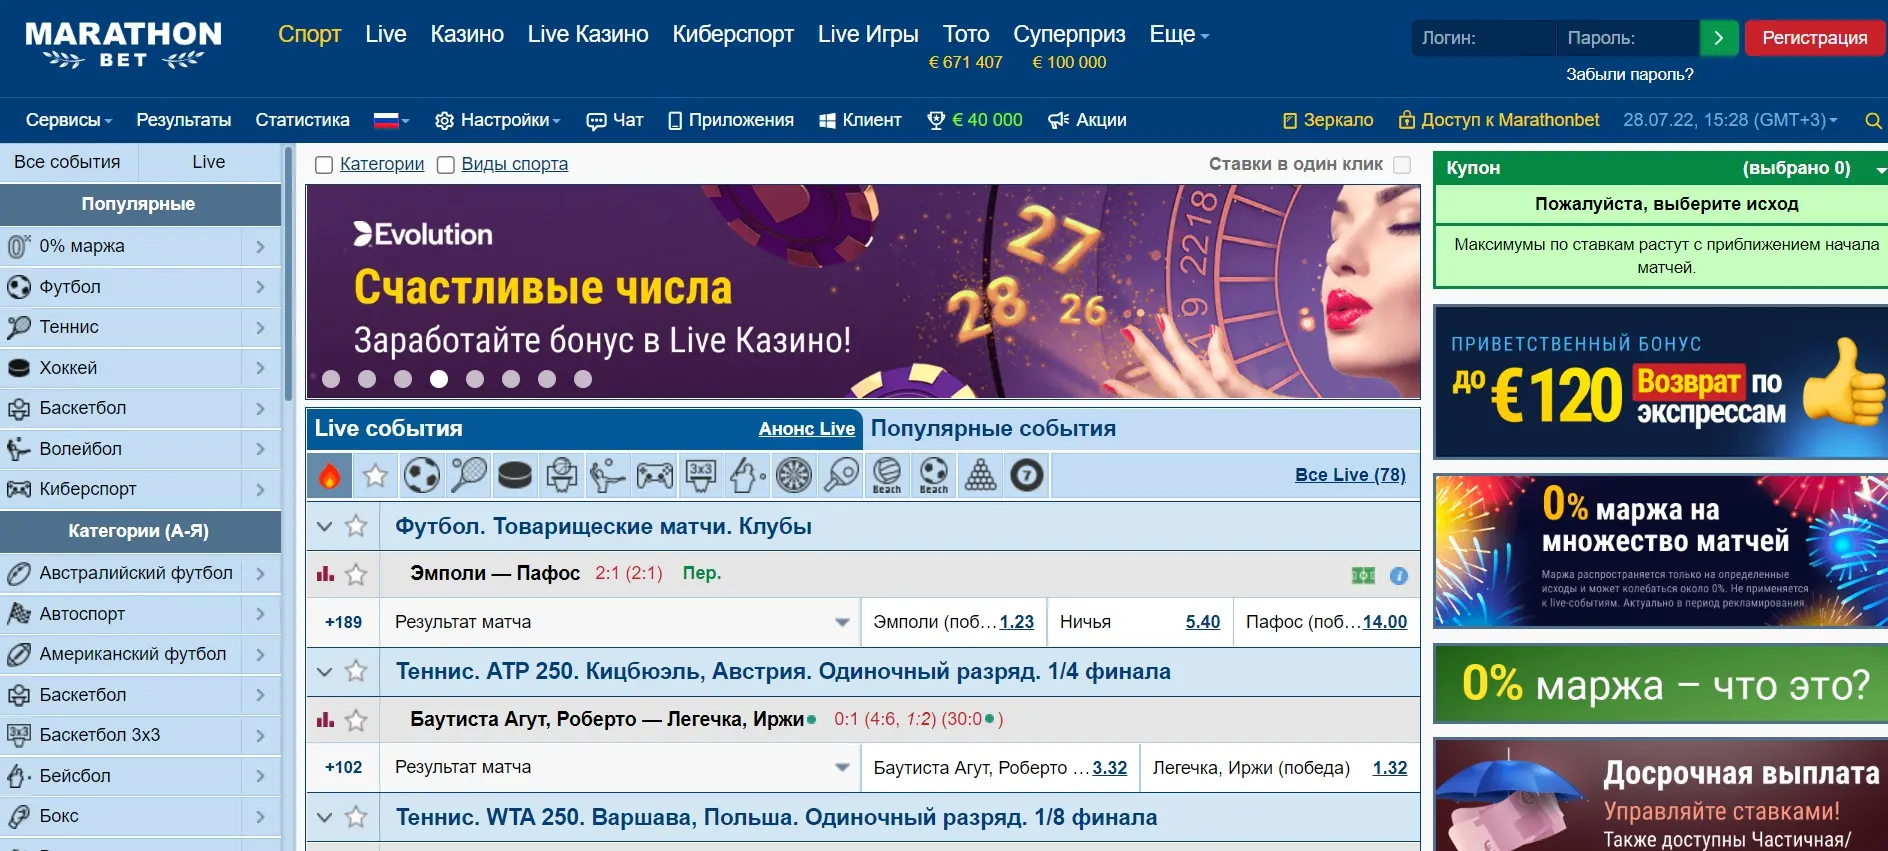Click the red Регистрация button
Viewport: 1888px width, 851px height.
click(1814, 38)
